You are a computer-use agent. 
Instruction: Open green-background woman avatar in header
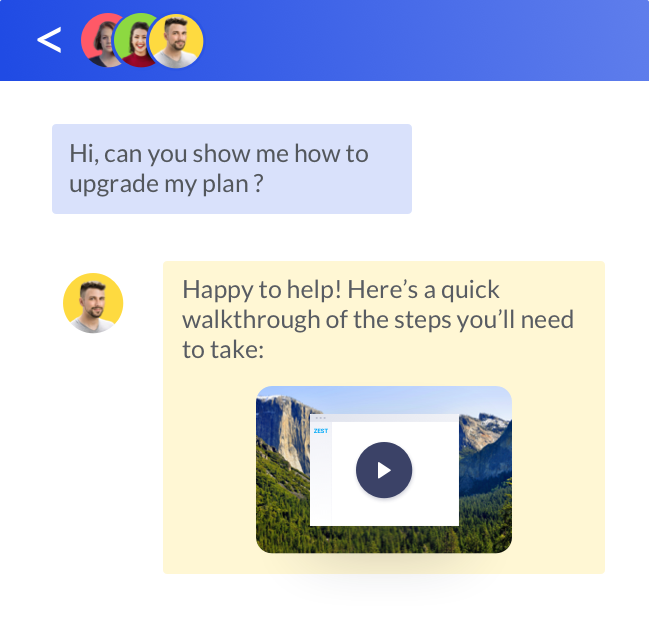pyautogui.click(x=133, y=40)
